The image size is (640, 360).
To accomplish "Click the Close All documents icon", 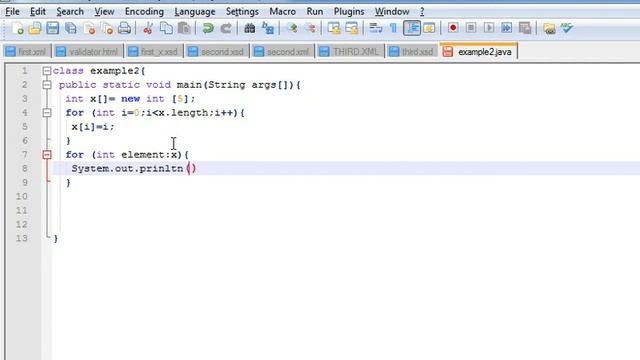I will click(107, 28).
